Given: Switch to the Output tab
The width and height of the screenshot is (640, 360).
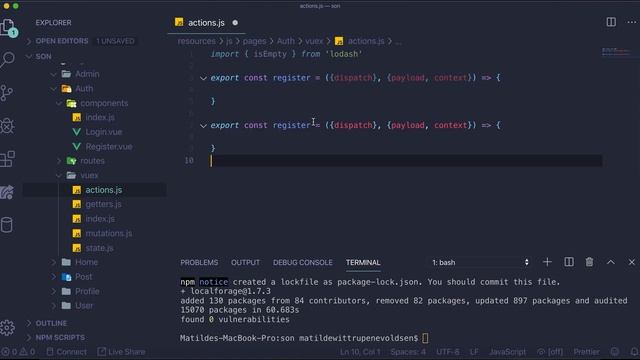Looking at the screenshot, I should (245, 262).
